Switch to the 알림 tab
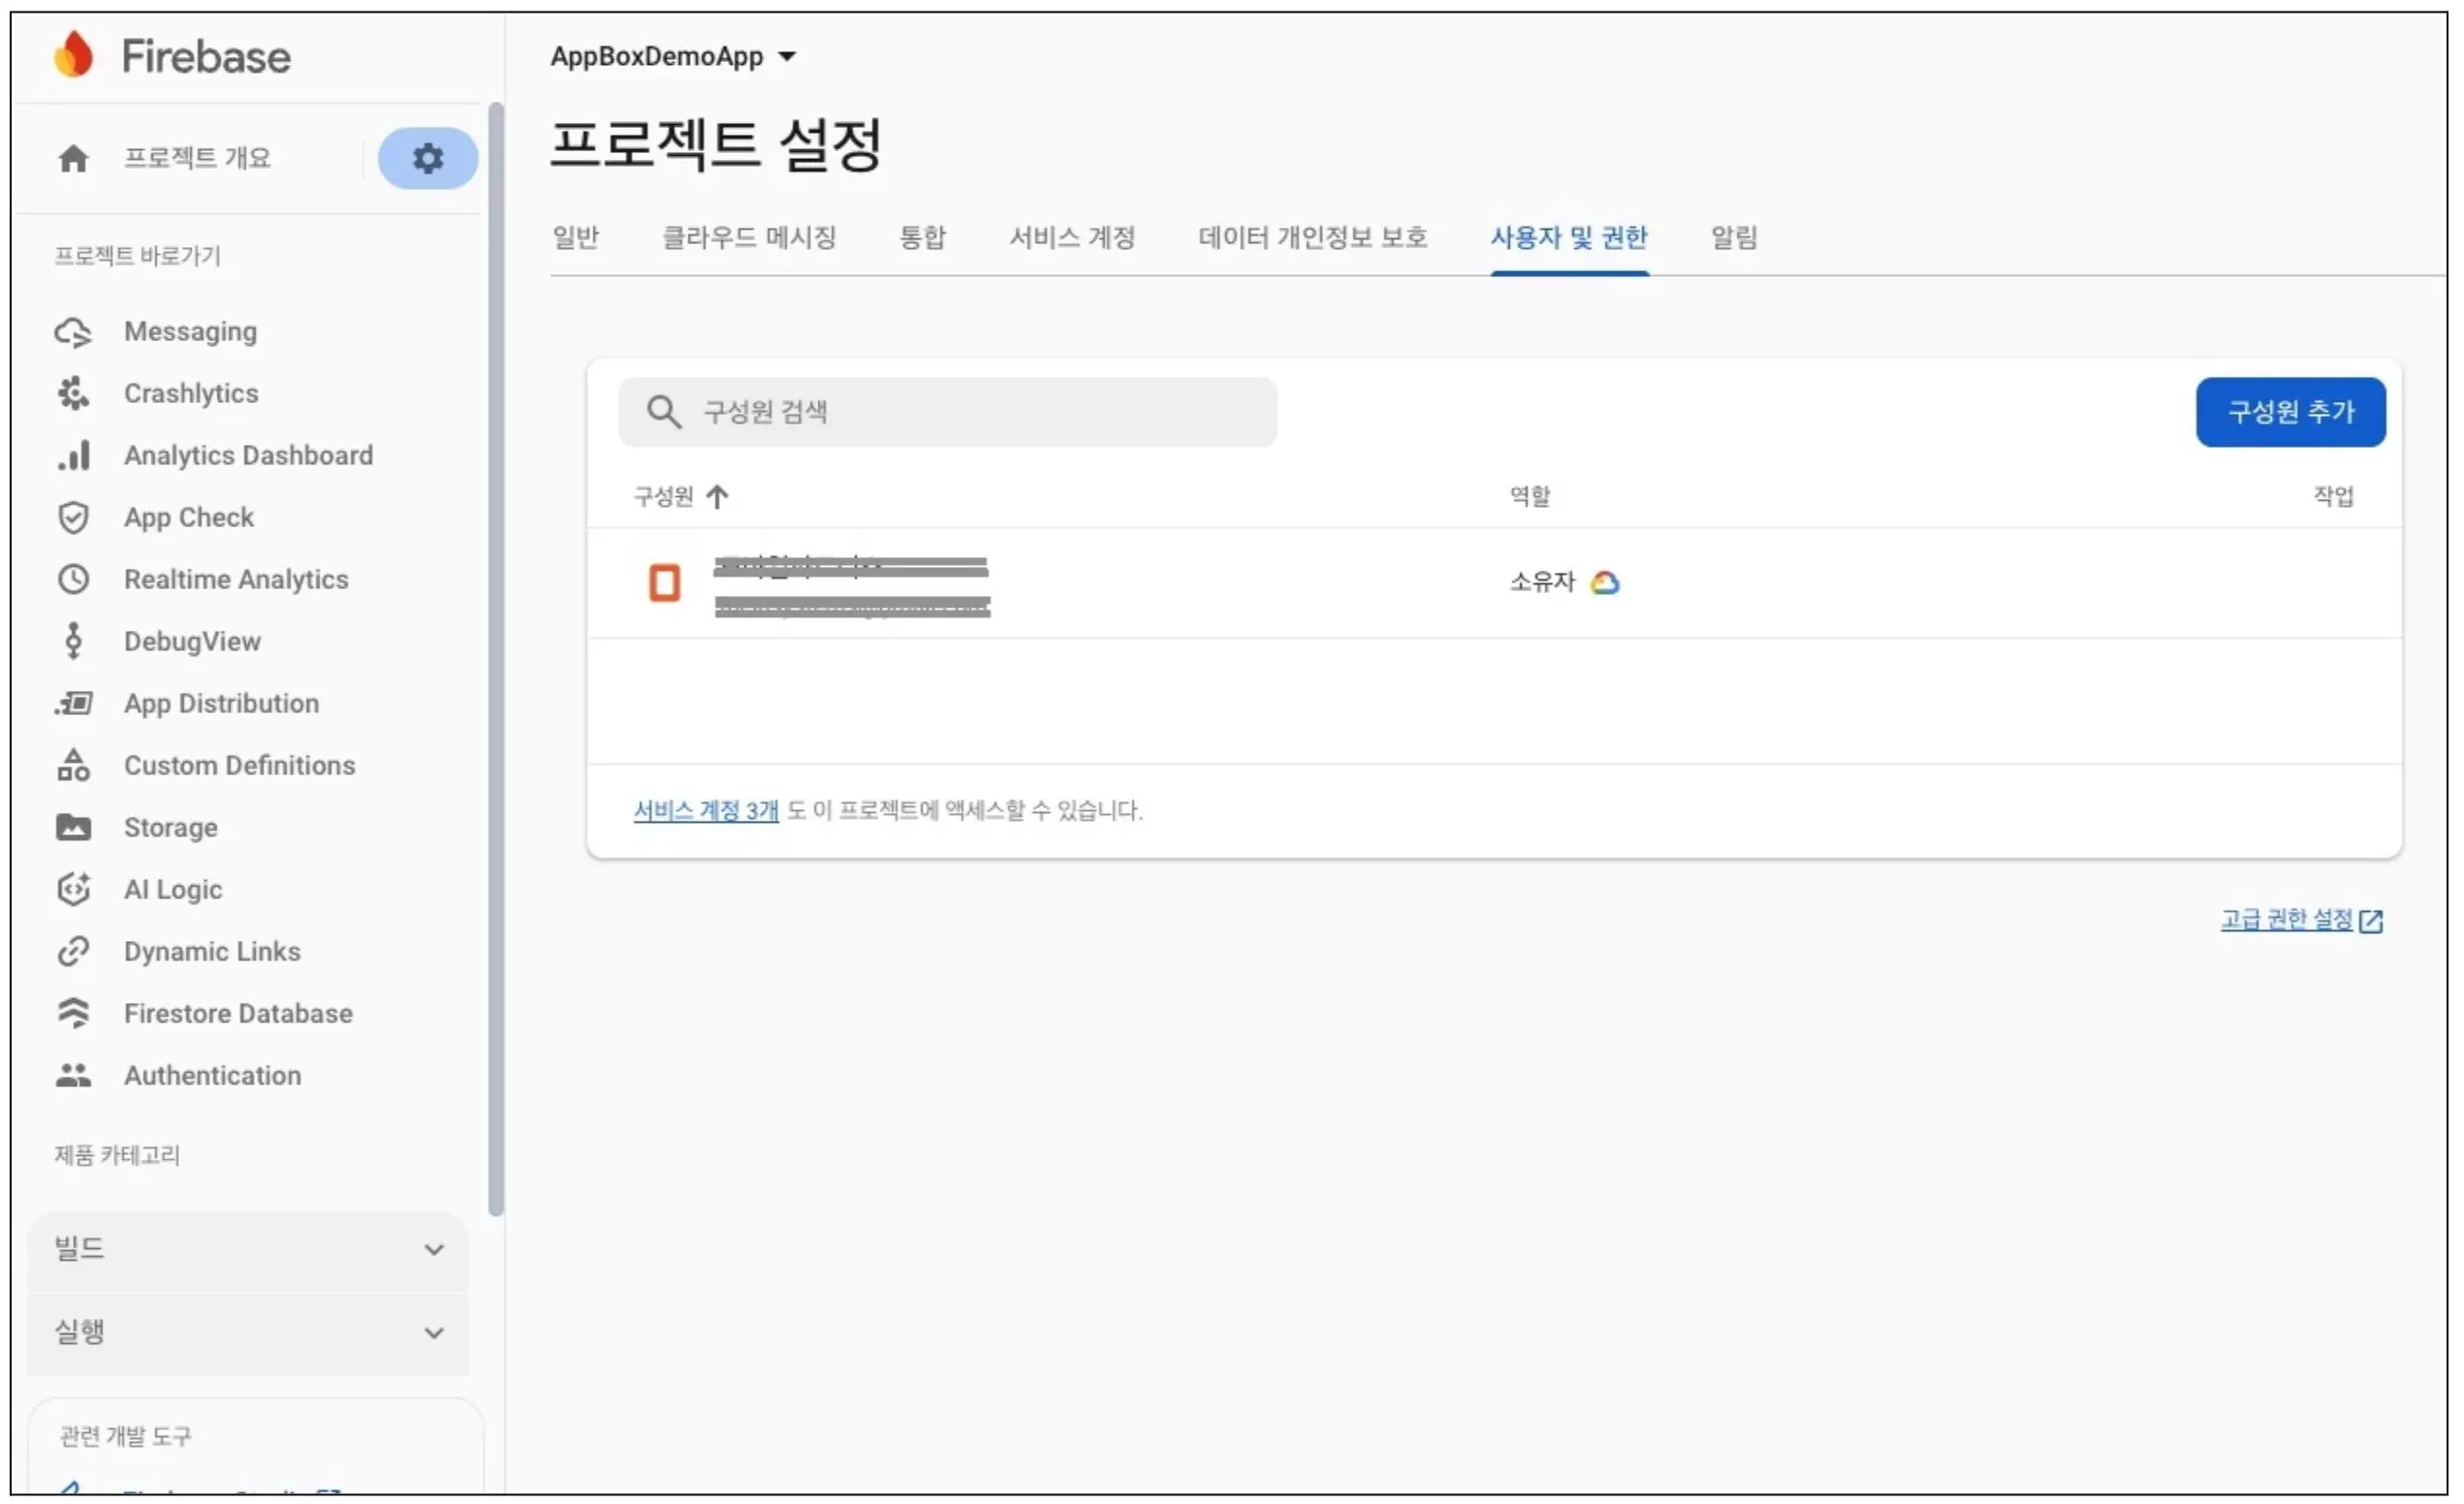The height and width of the screenshot is (1504, 2464). pyautogui.click(x=1734, y=238)
